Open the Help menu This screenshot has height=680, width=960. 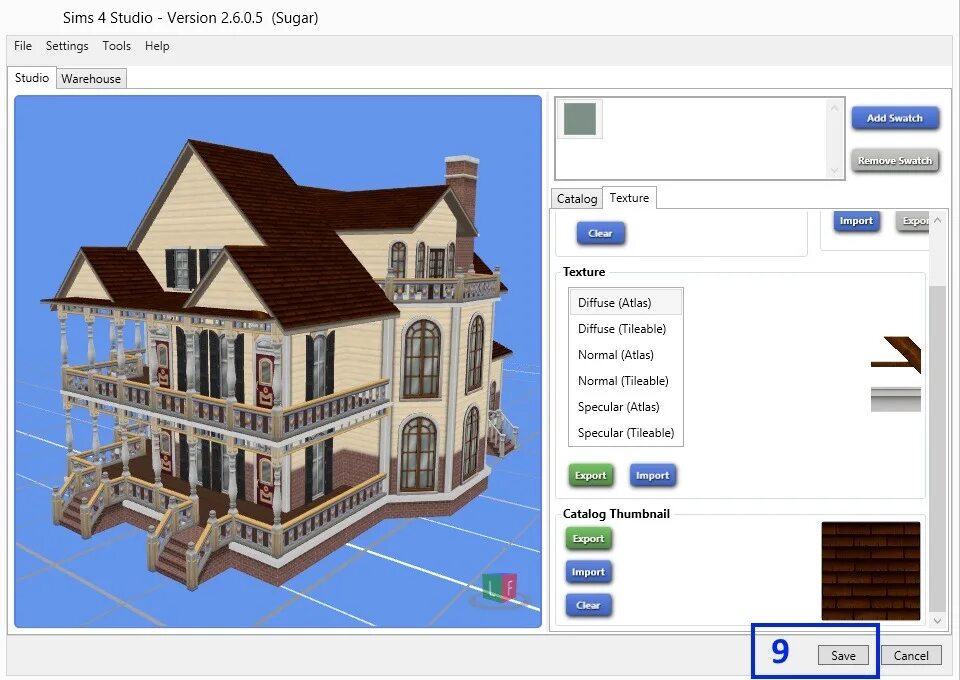pyautogui.click(x=157, y=46)
